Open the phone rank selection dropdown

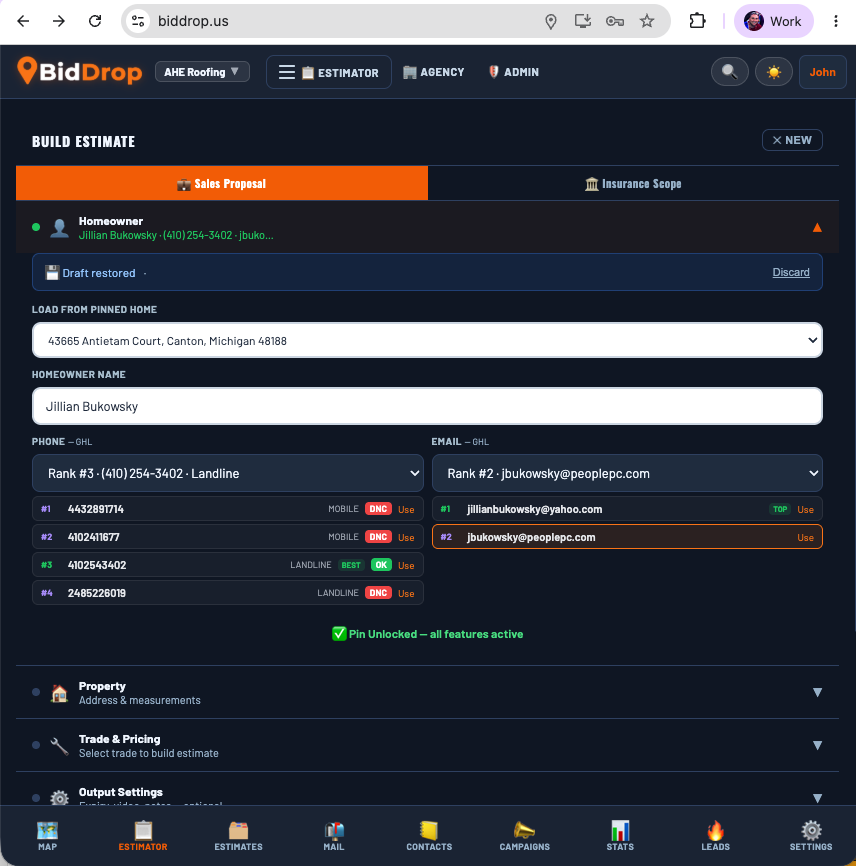(228, 473)
